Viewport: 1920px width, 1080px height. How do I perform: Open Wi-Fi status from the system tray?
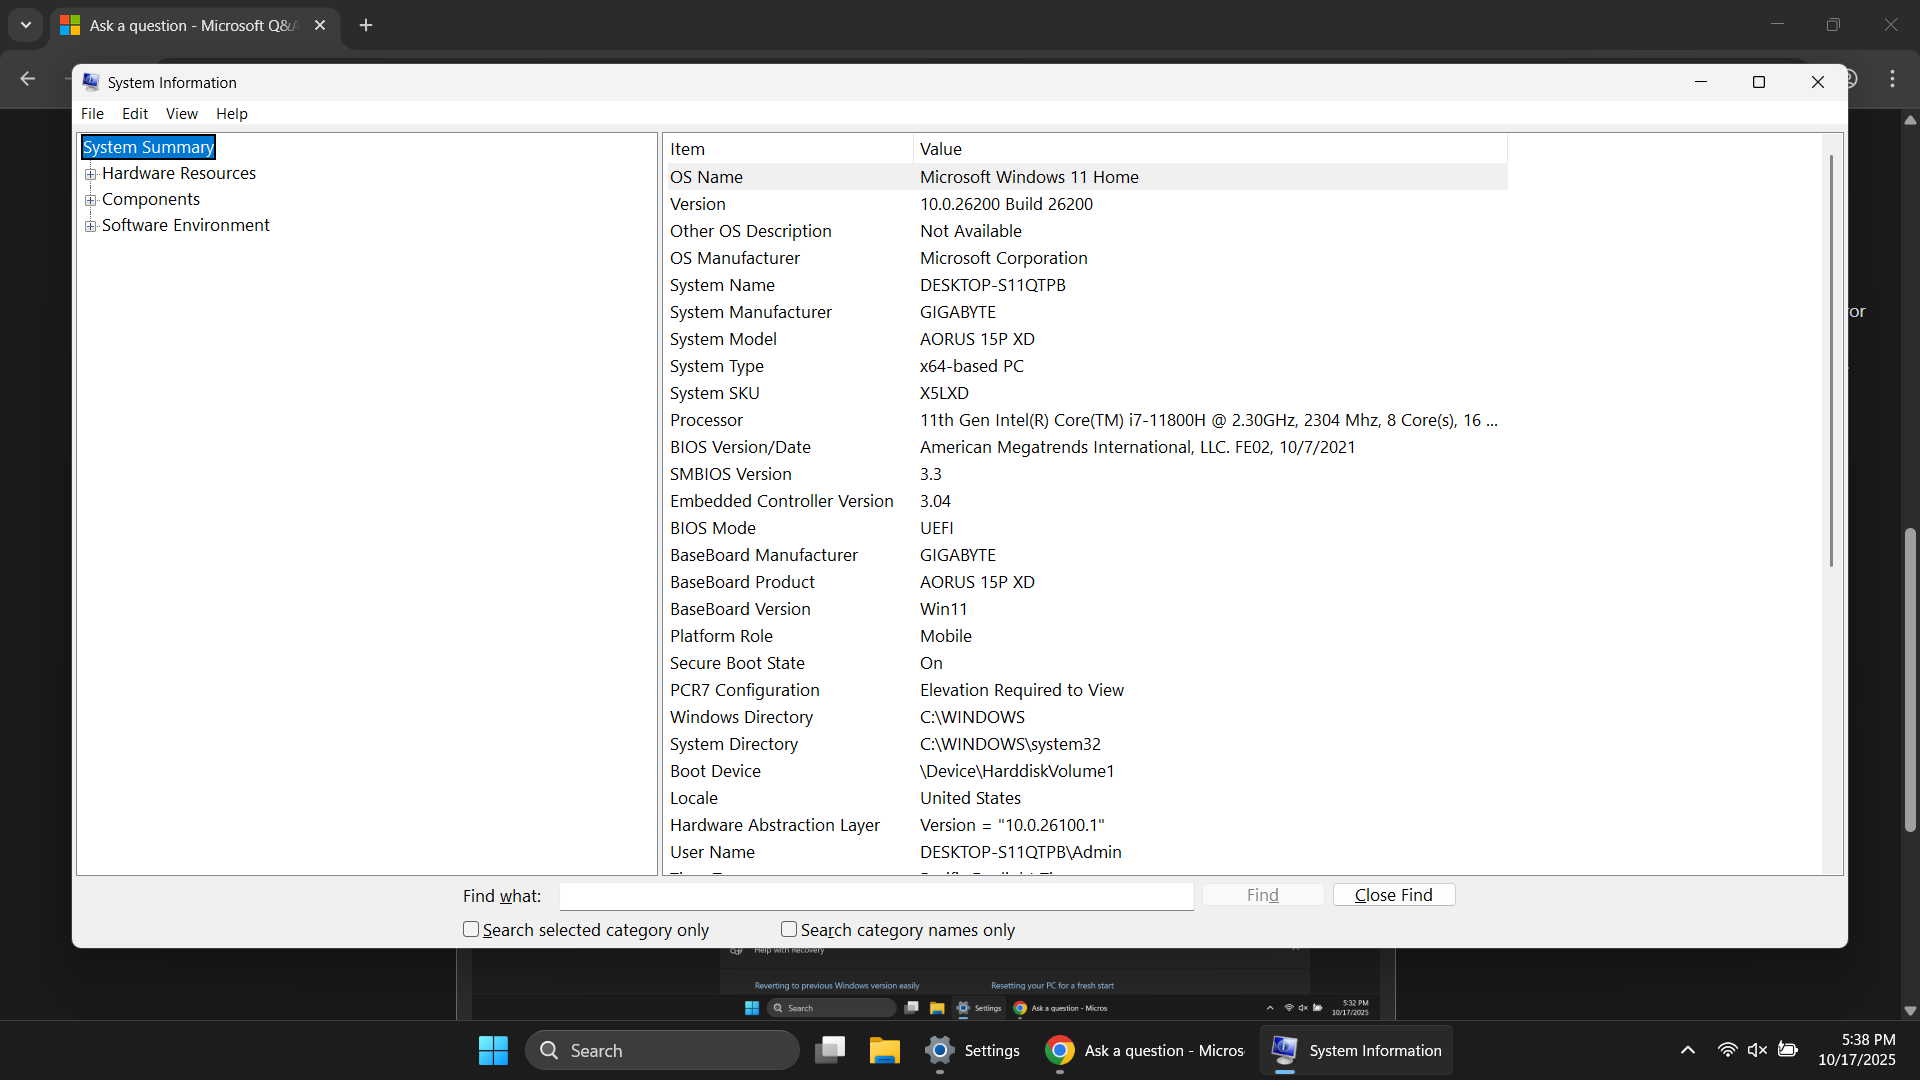1727,1050
